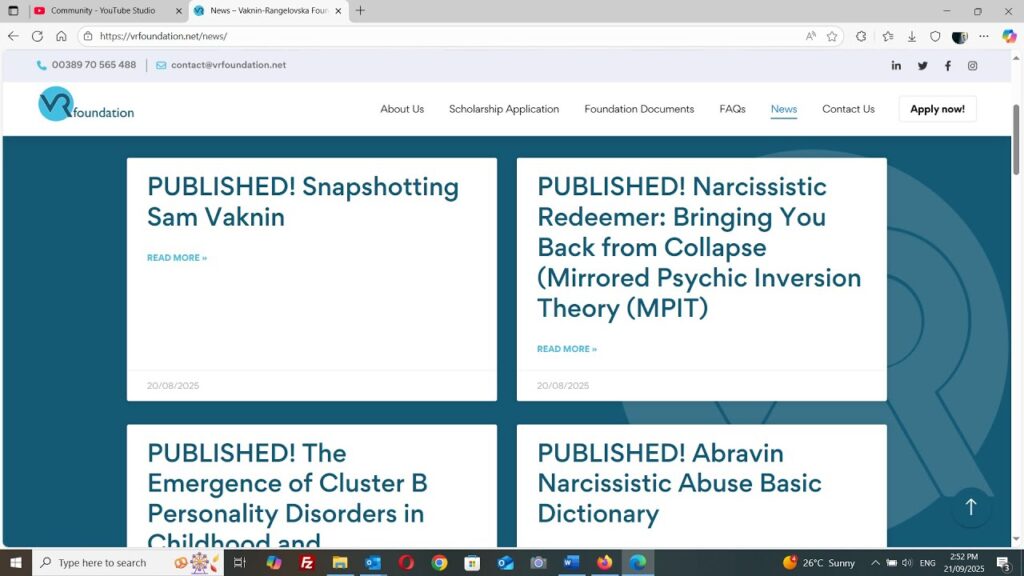The height and width of the screenshot is (576, 1024).
Task: Open the Scholarship Application menu item
Action: pyautogui.click(x=503, y=109)
